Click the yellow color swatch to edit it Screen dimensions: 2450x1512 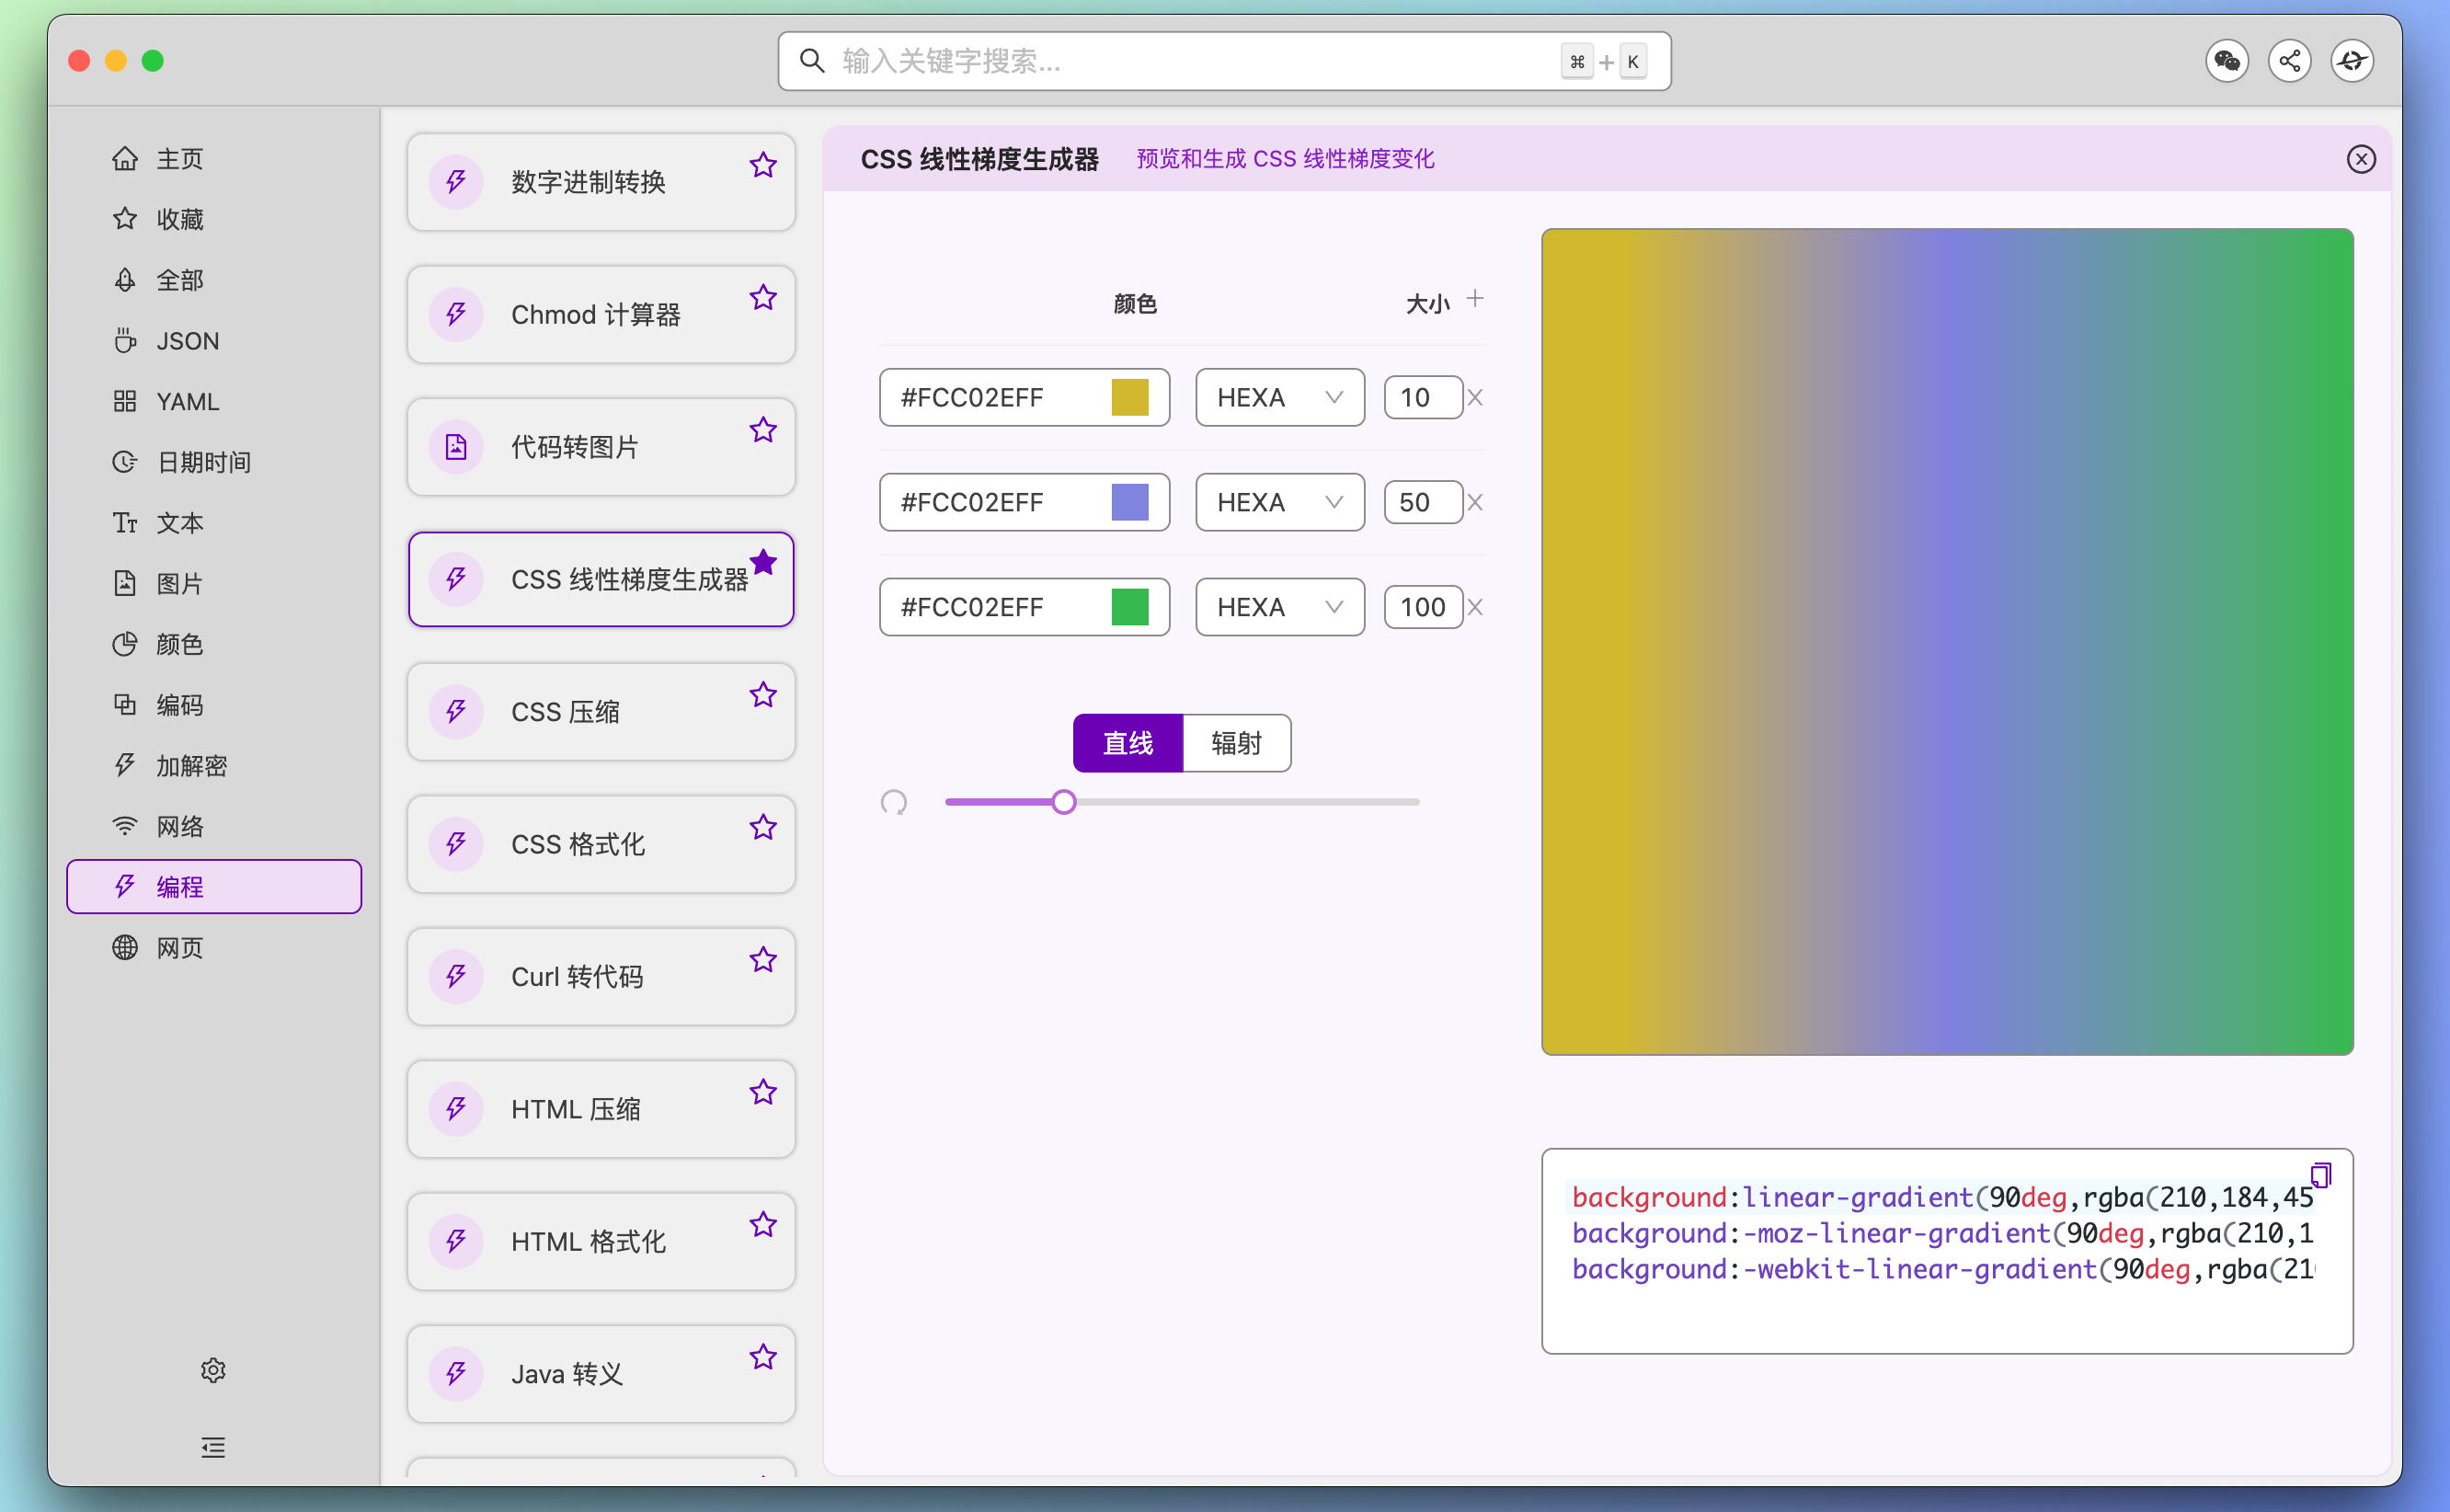1131,397
